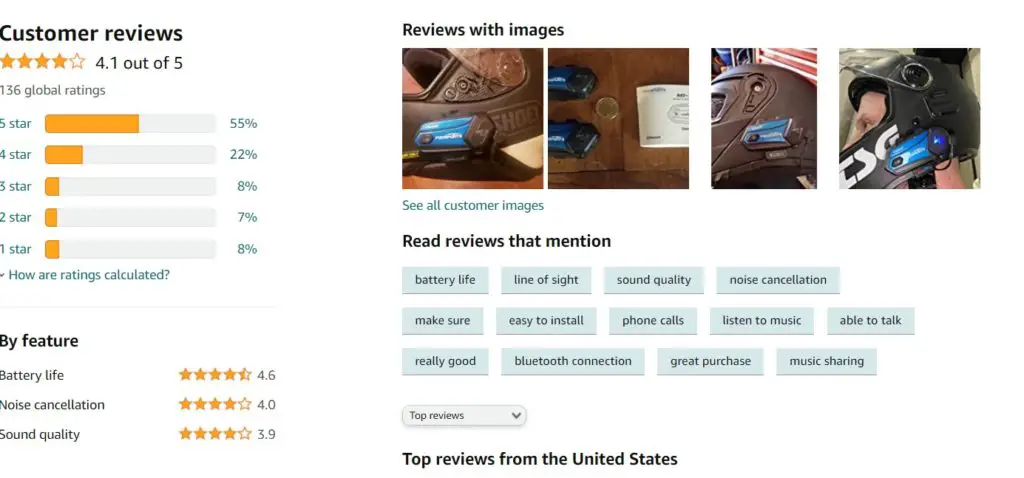1024x478 pixels.
Task: Open review image with two intercom units
Action: point(618,118)
